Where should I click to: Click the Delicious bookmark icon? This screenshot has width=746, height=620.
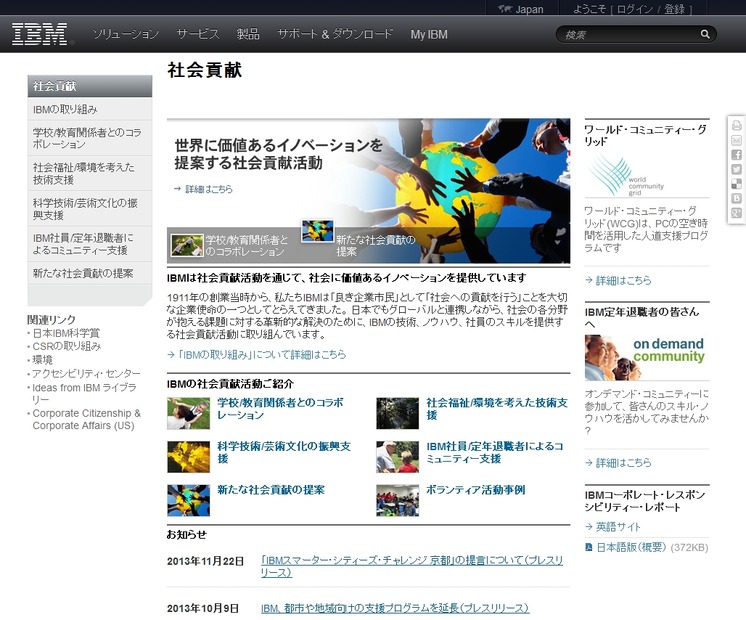[x=736, y=184]
